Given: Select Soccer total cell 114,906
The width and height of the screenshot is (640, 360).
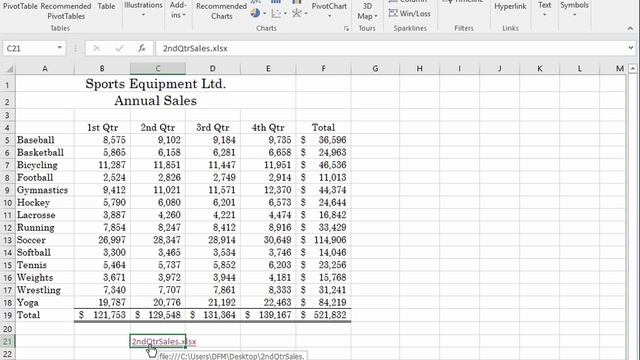Looking at the screenshot, I should coord(323,240).
